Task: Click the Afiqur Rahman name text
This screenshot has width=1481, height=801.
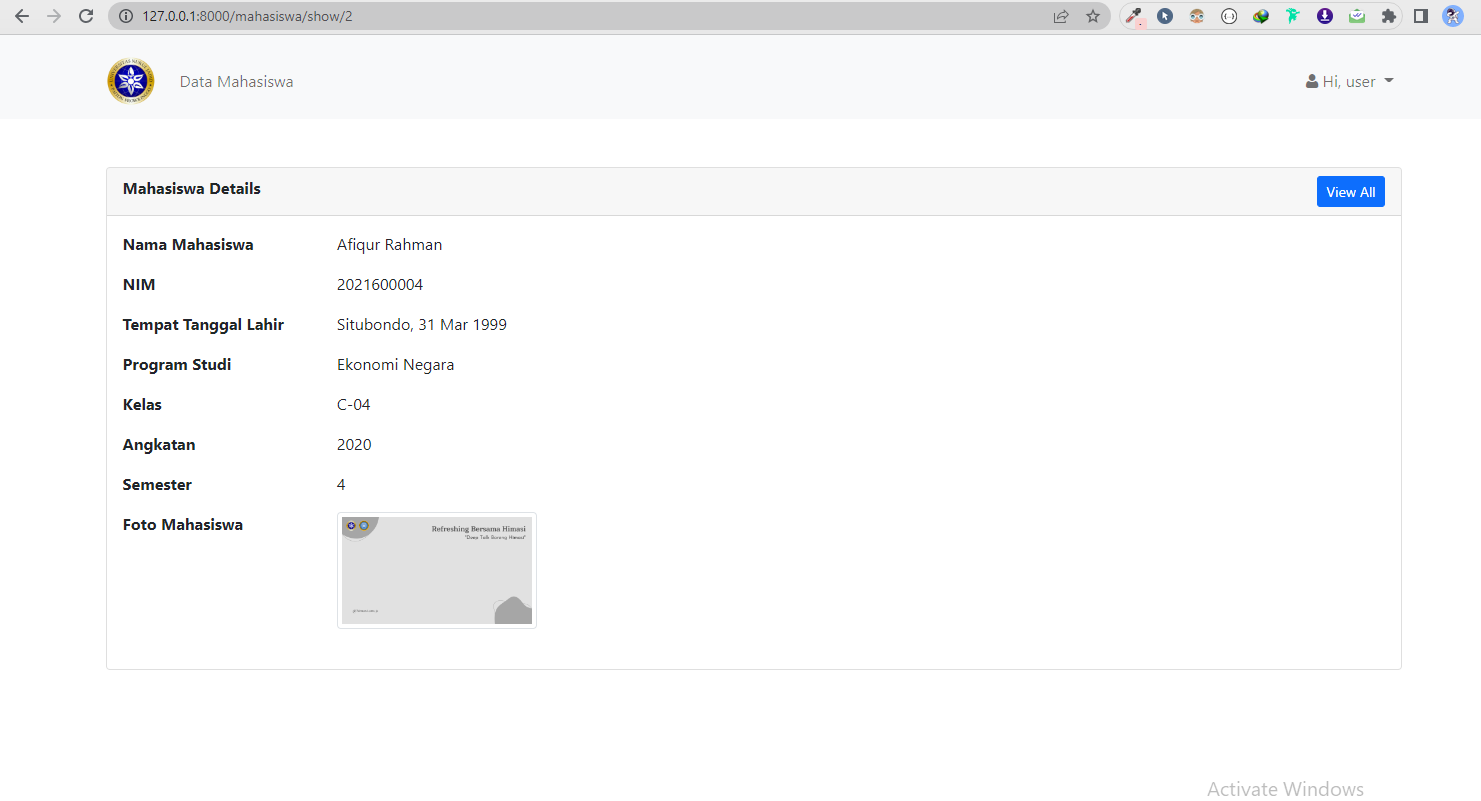Action: [389, 245]
